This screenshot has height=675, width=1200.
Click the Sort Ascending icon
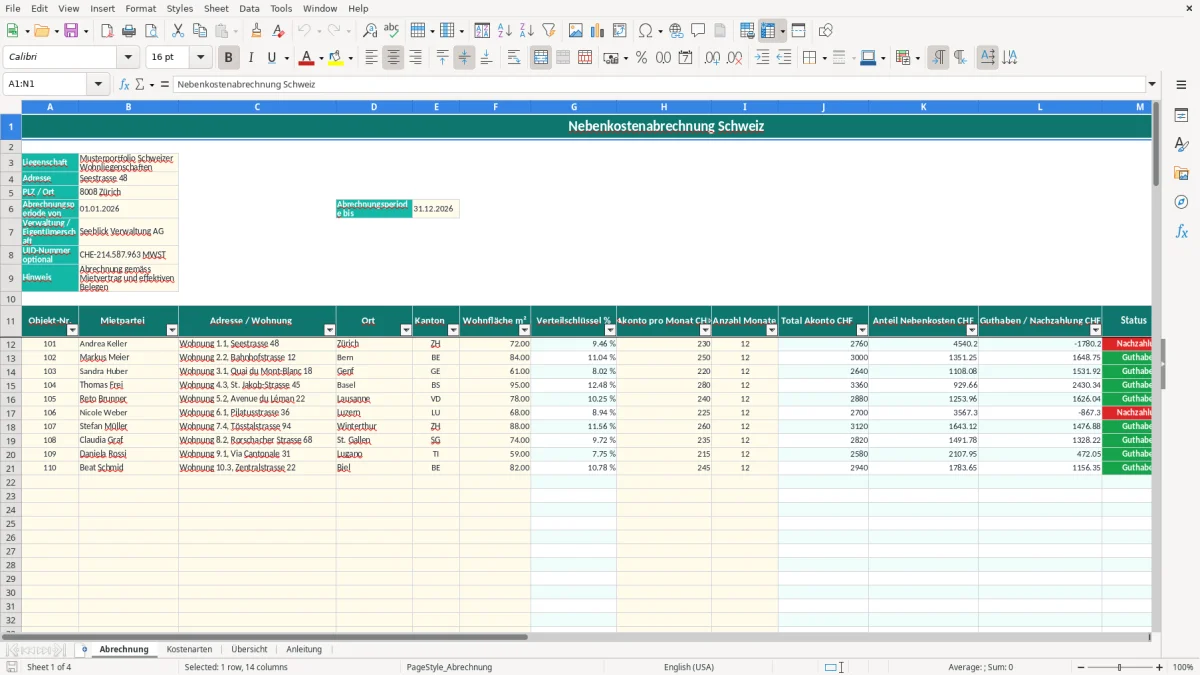(x=505, y=31)
